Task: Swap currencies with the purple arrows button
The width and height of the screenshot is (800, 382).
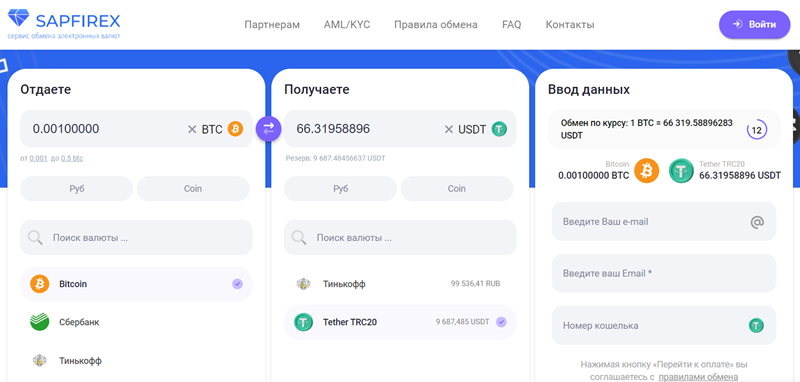Action: (x=268, y=128)
